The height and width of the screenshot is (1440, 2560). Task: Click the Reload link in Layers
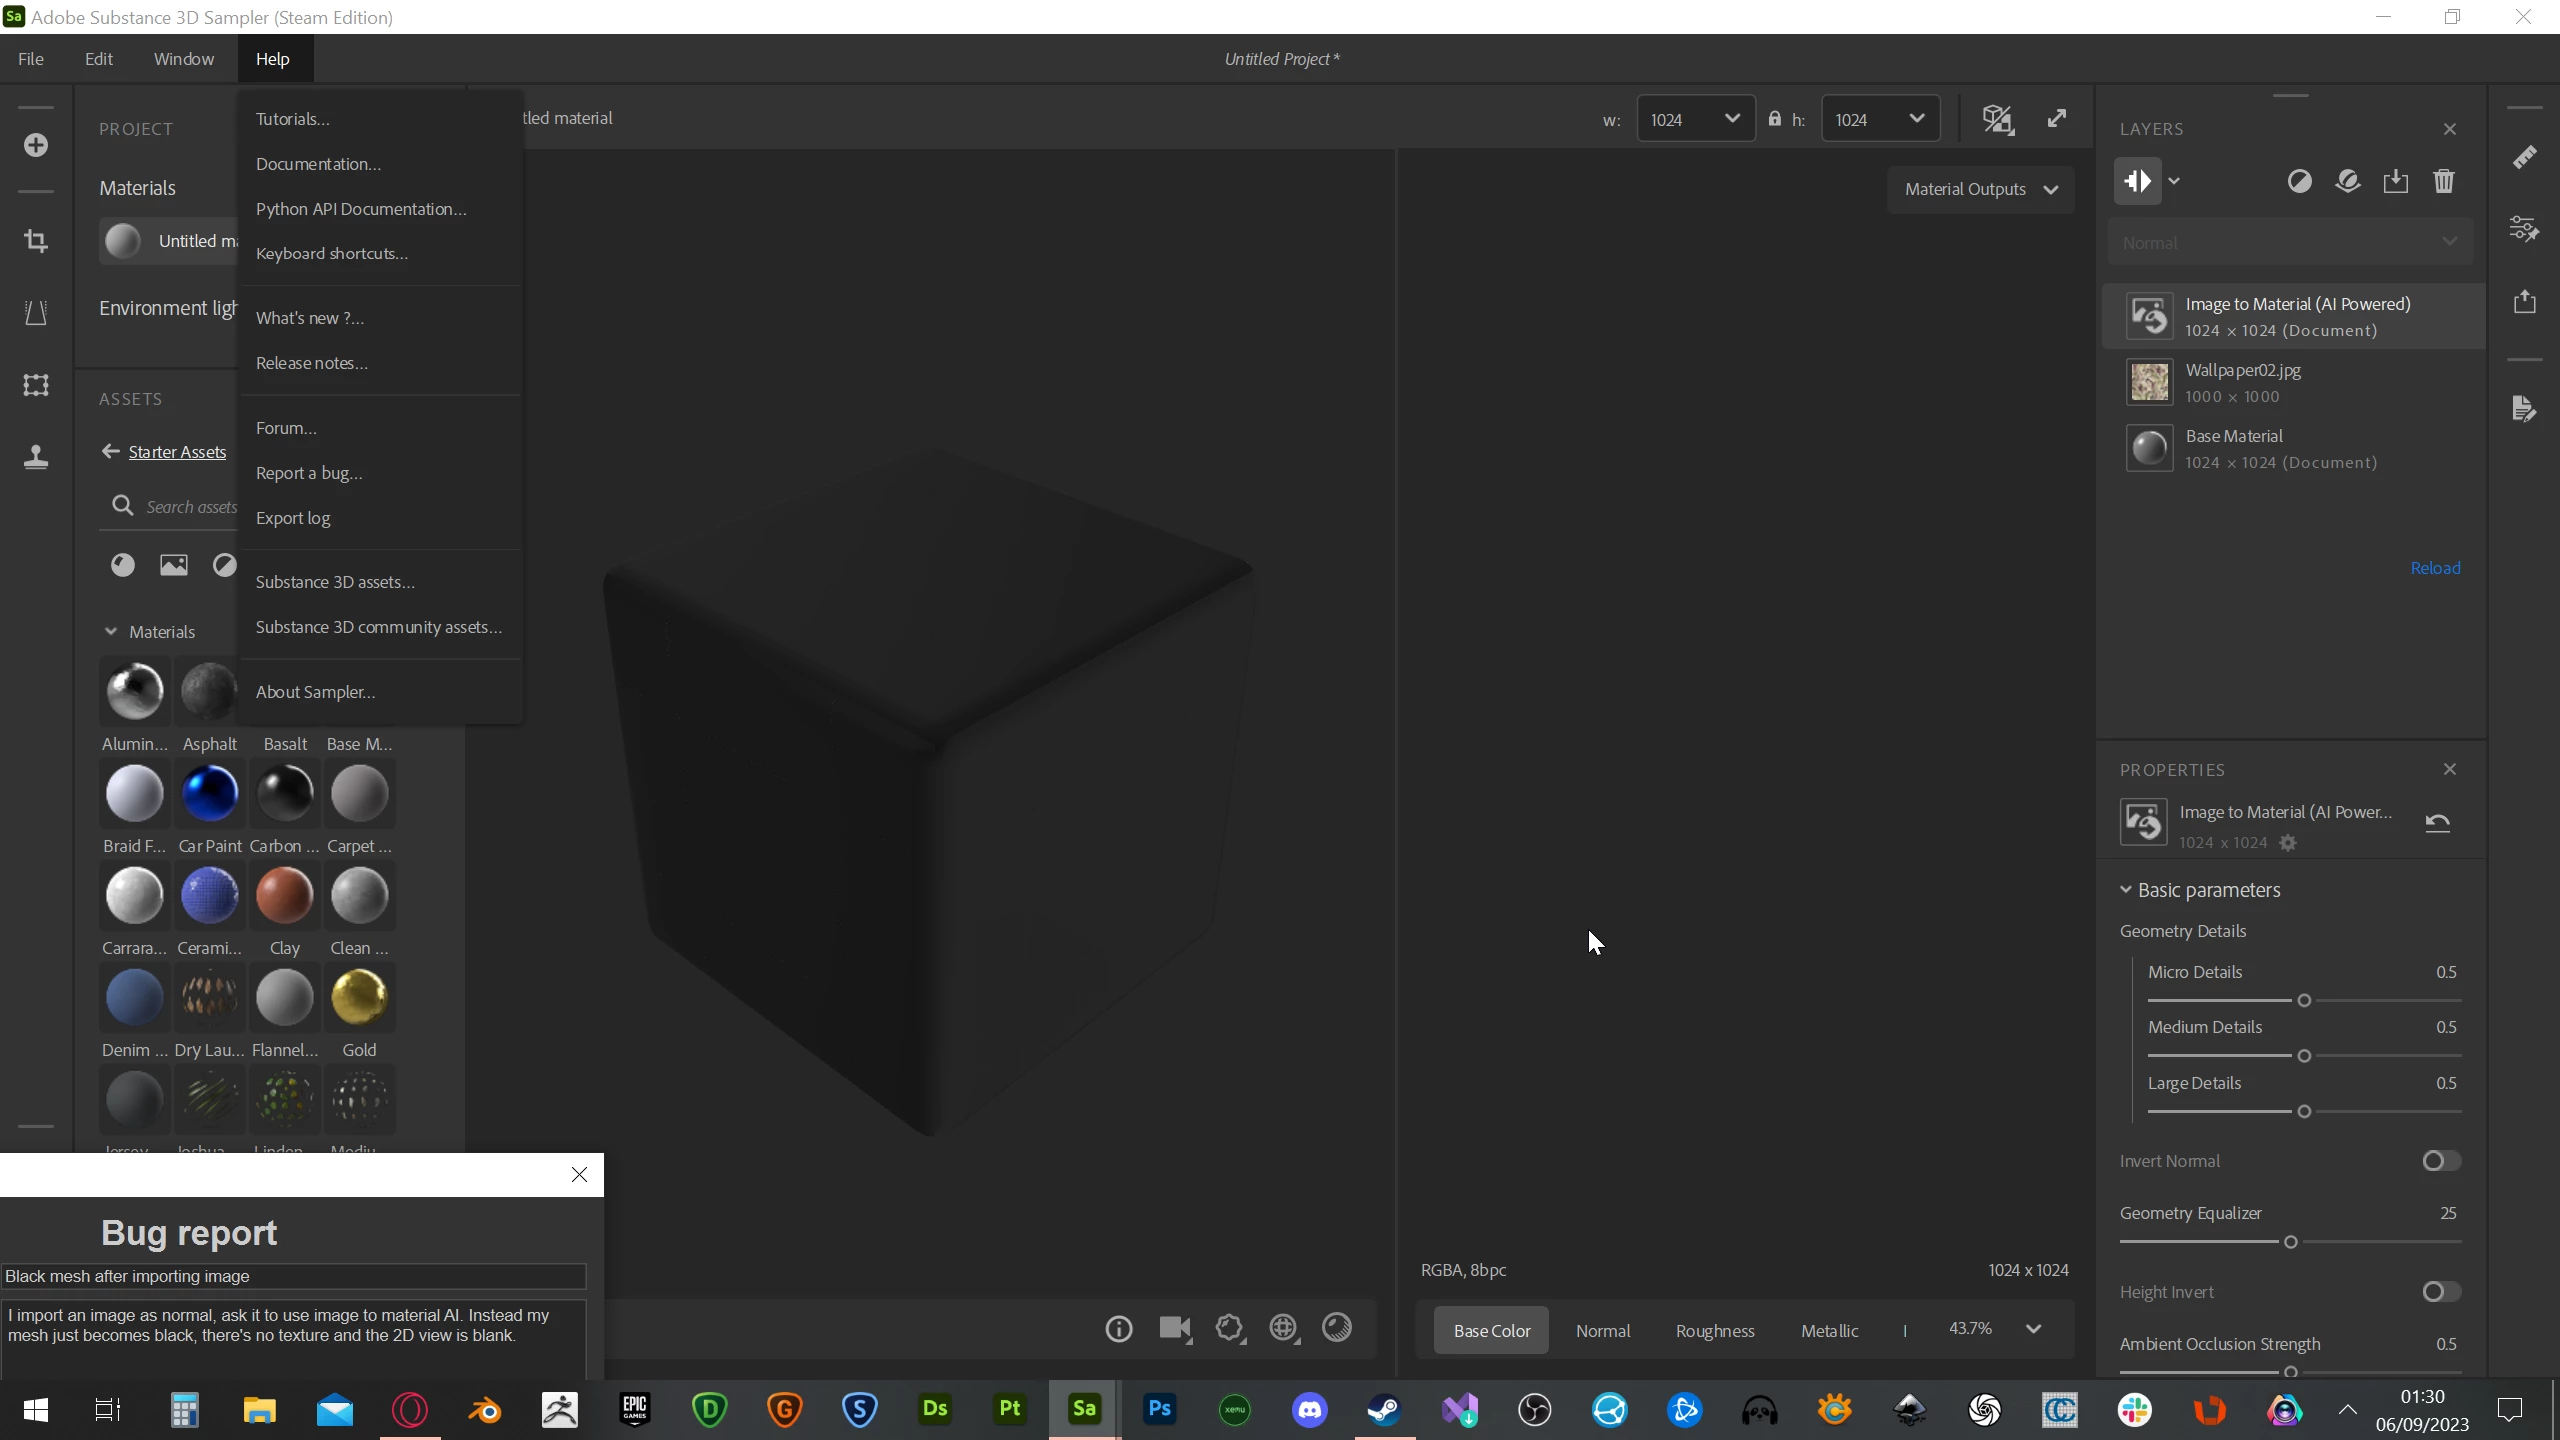(2434, 568)
